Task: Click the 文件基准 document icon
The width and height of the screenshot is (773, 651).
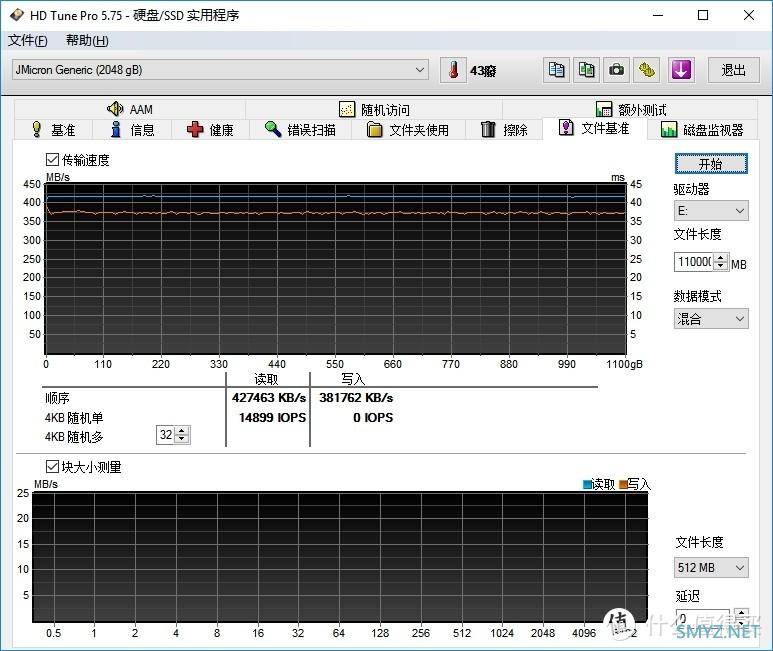Action: pyautogui.click(x=566, y=128)
